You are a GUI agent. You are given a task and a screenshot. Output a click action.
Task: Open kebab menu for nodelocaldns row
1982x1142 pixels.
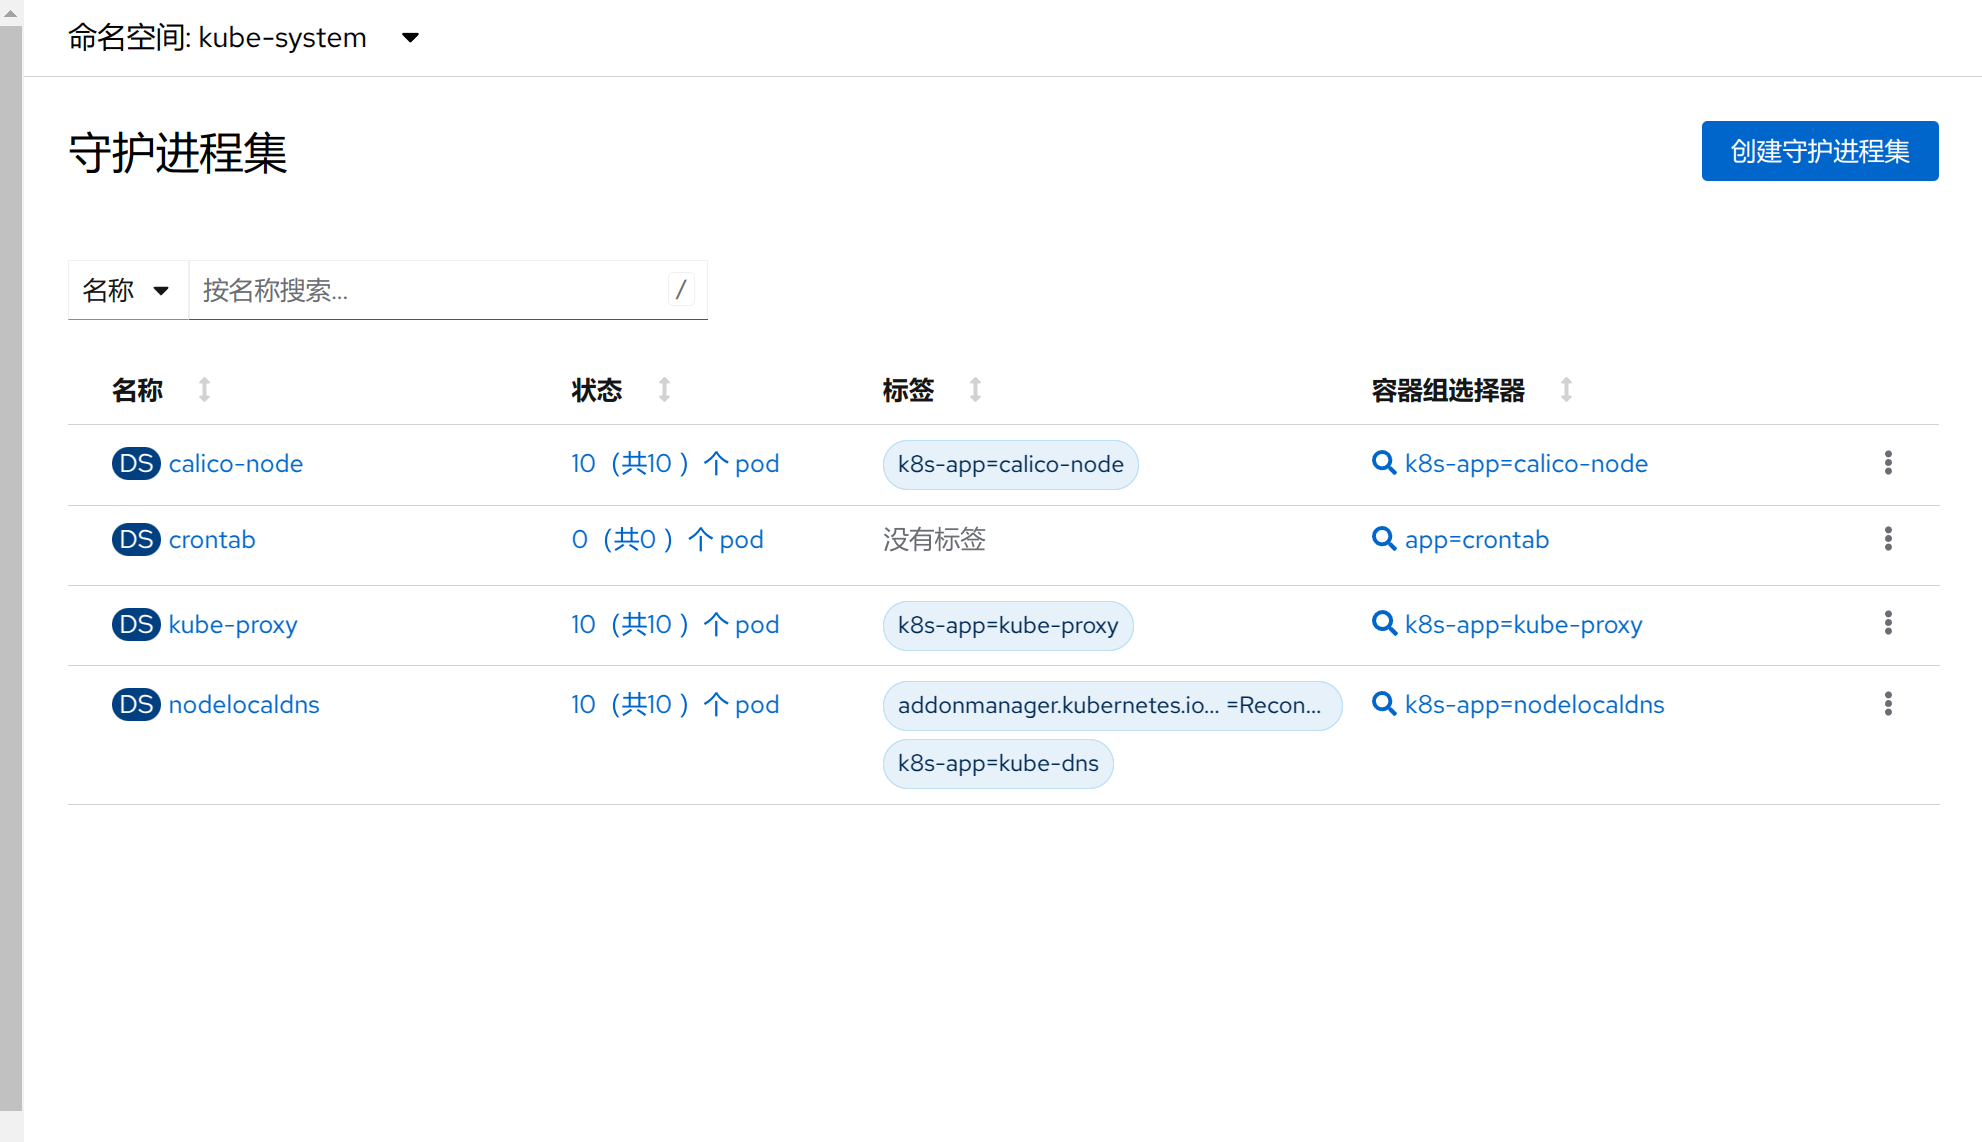click(x=1888, y=704)
